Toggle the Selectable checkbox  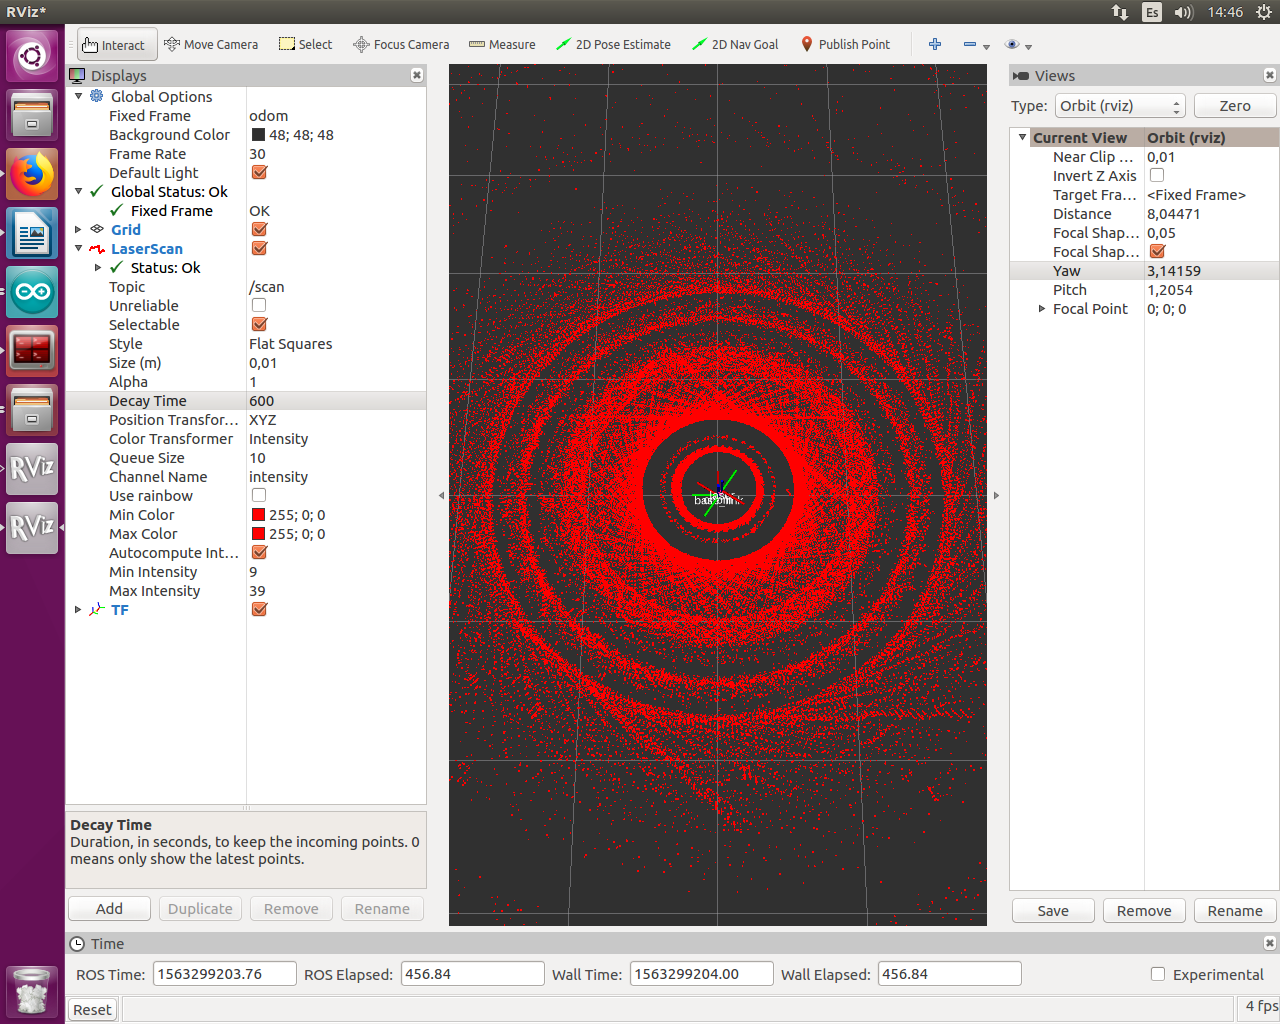259,324
